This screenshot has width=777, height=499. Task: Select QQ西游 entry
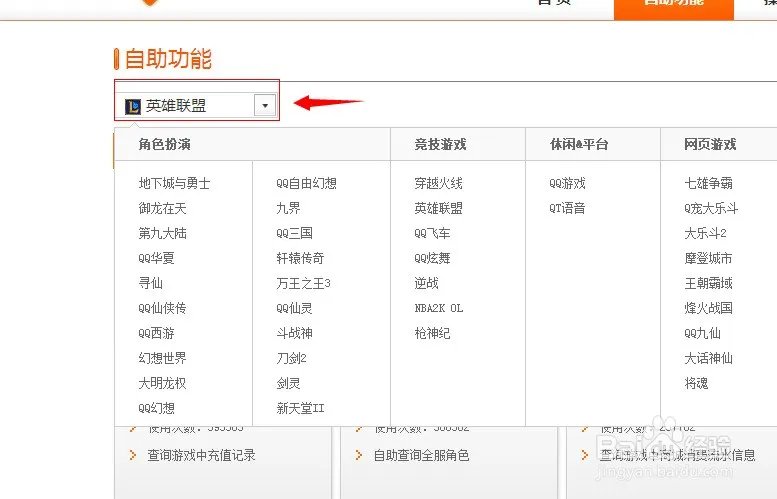(157, 333)
